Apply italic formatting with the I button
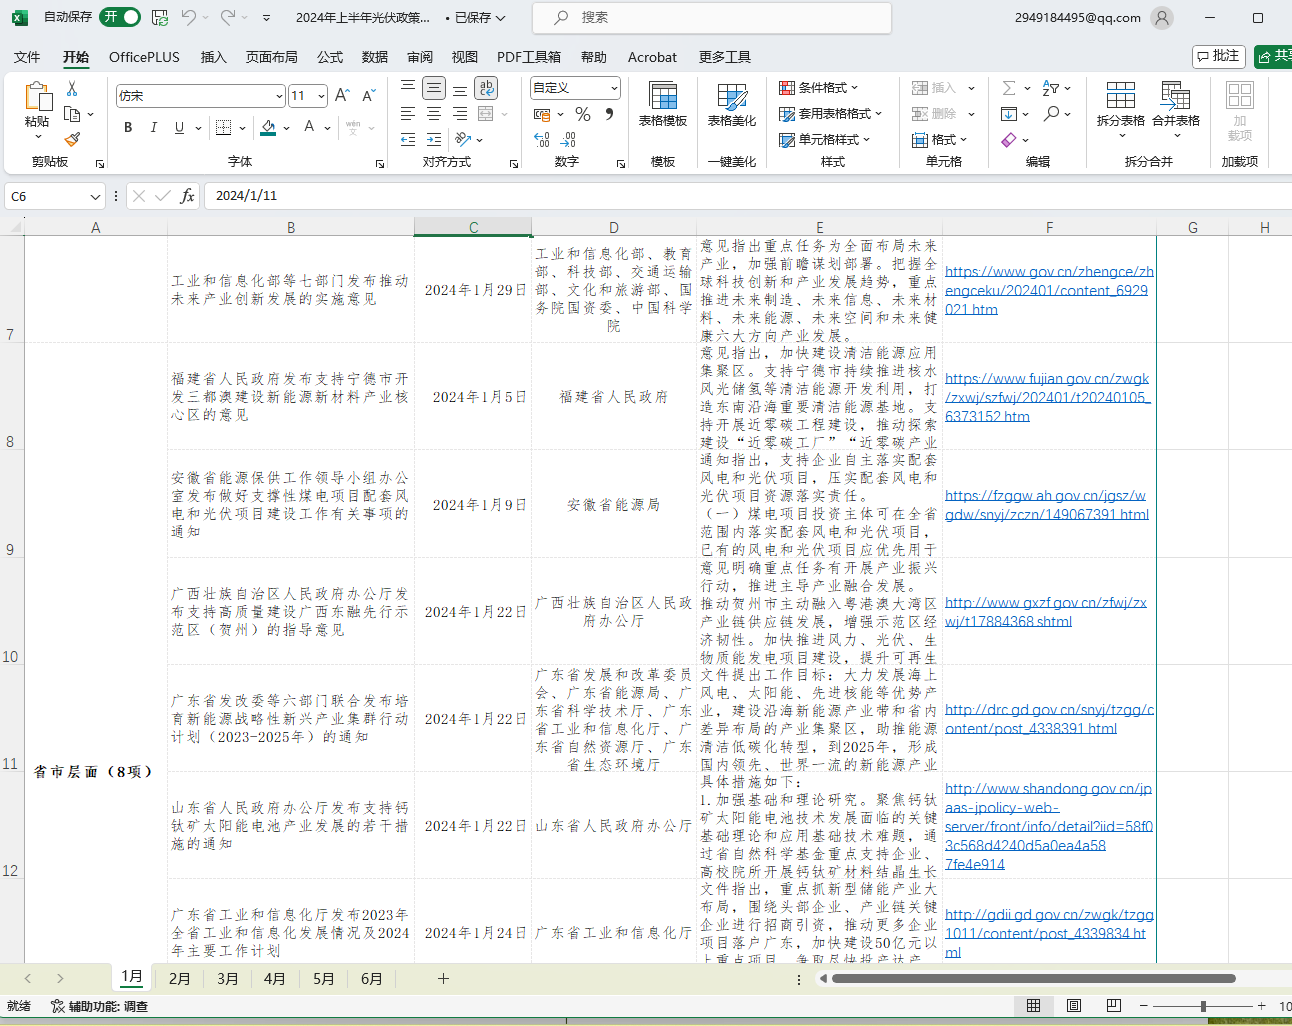This screenshot has height=1026, width=1292. point(153,127)
